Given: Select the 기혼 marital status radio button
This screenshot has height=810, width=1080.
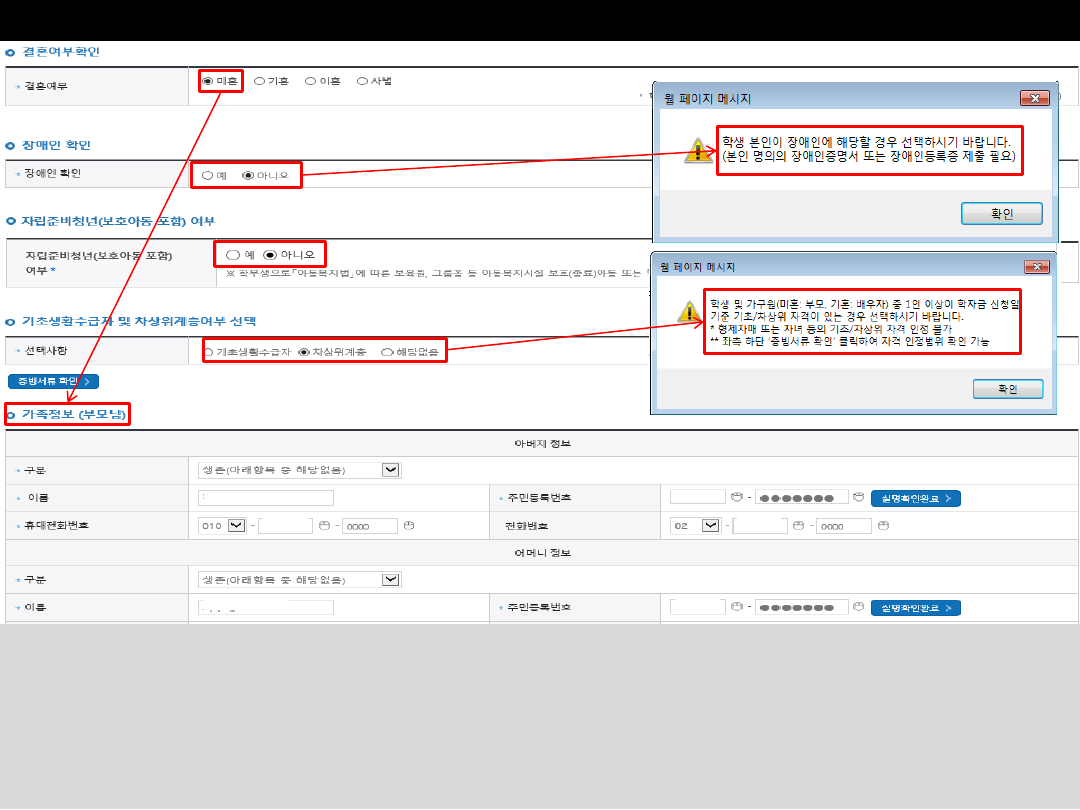Looking at the screenshot, I should 260,81.
